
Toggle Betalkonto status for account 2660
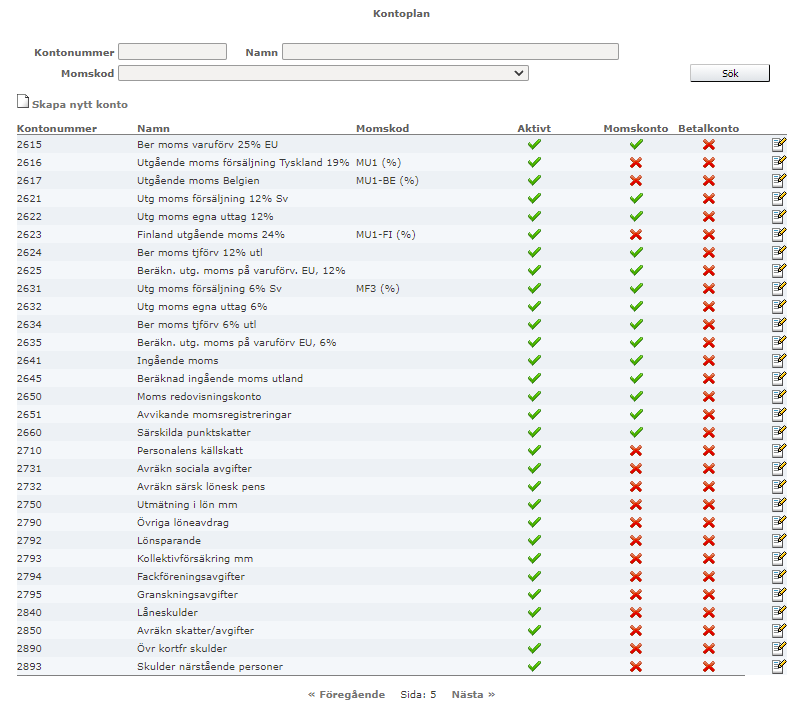pyautogui.click(x=709, y=432)
